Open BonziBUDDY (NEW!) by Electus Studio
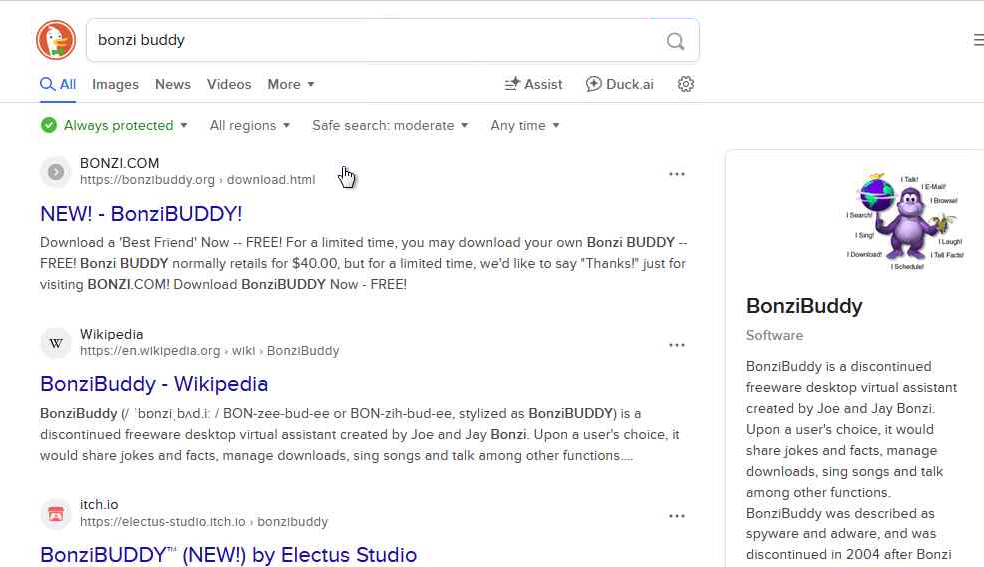This screenshot has height=567, width=984. point(228,554)
